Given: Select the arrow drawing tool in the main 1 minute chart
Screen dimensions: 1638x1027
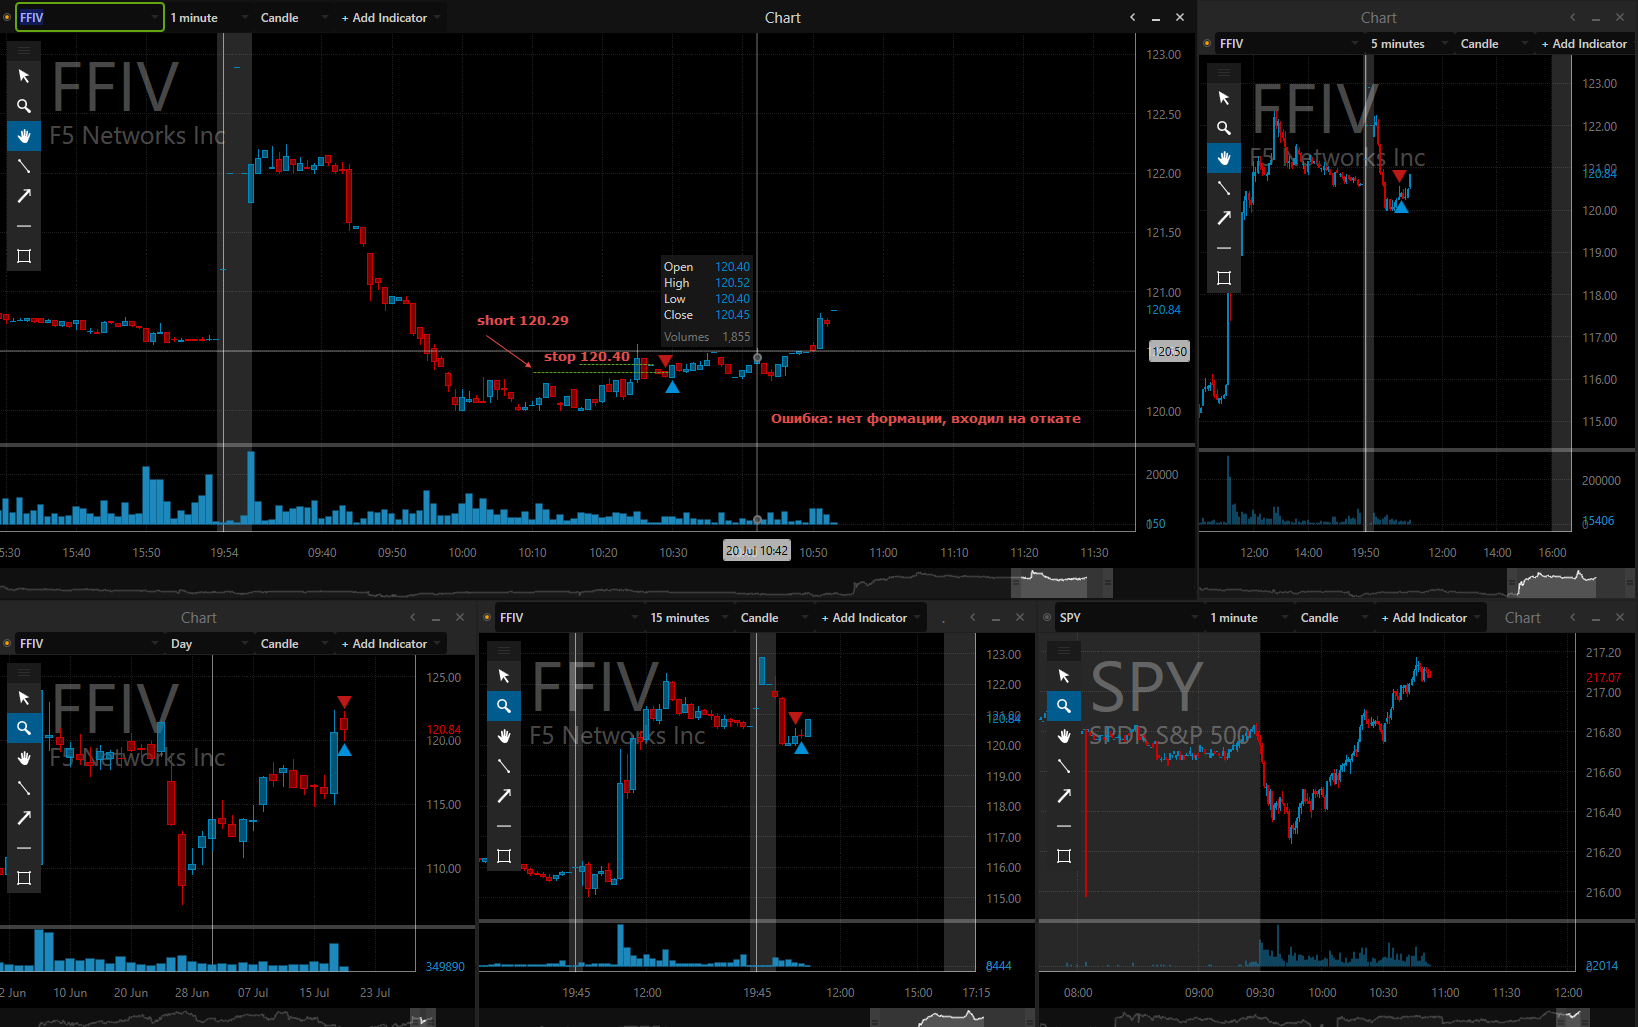Looking at the screenshot, I should pos(24,196).
